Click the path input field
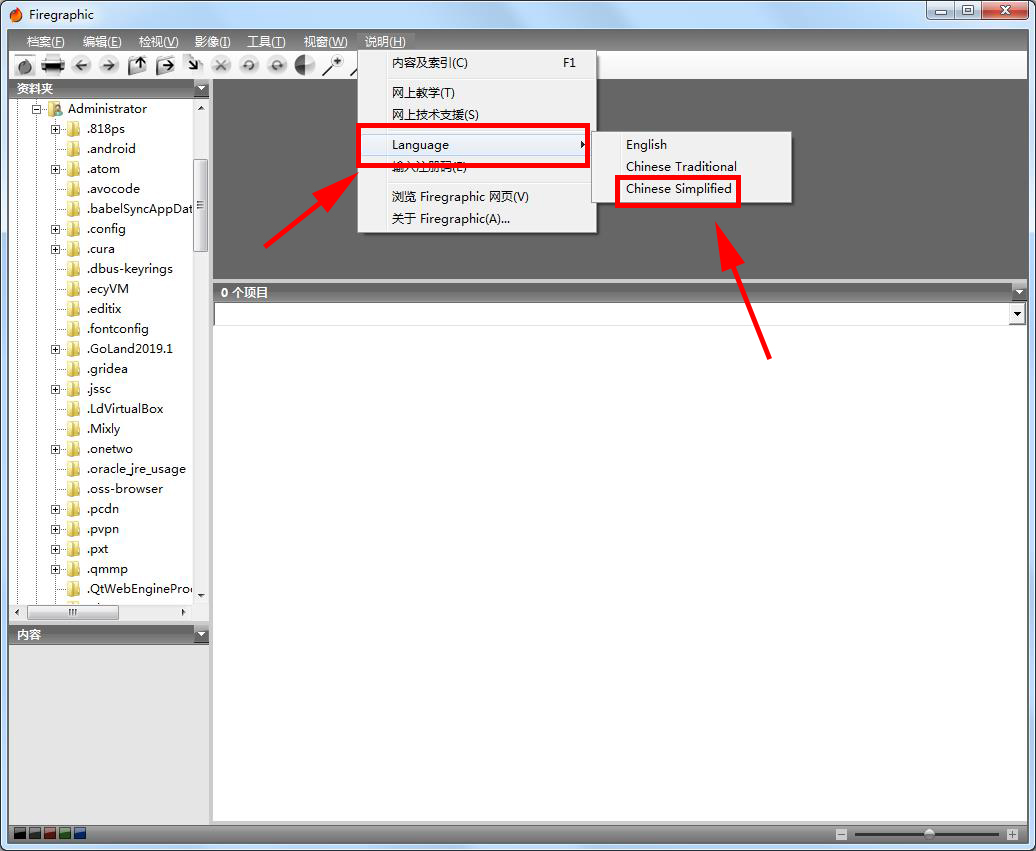The image size is (1036, 851). tap(612, 314)
